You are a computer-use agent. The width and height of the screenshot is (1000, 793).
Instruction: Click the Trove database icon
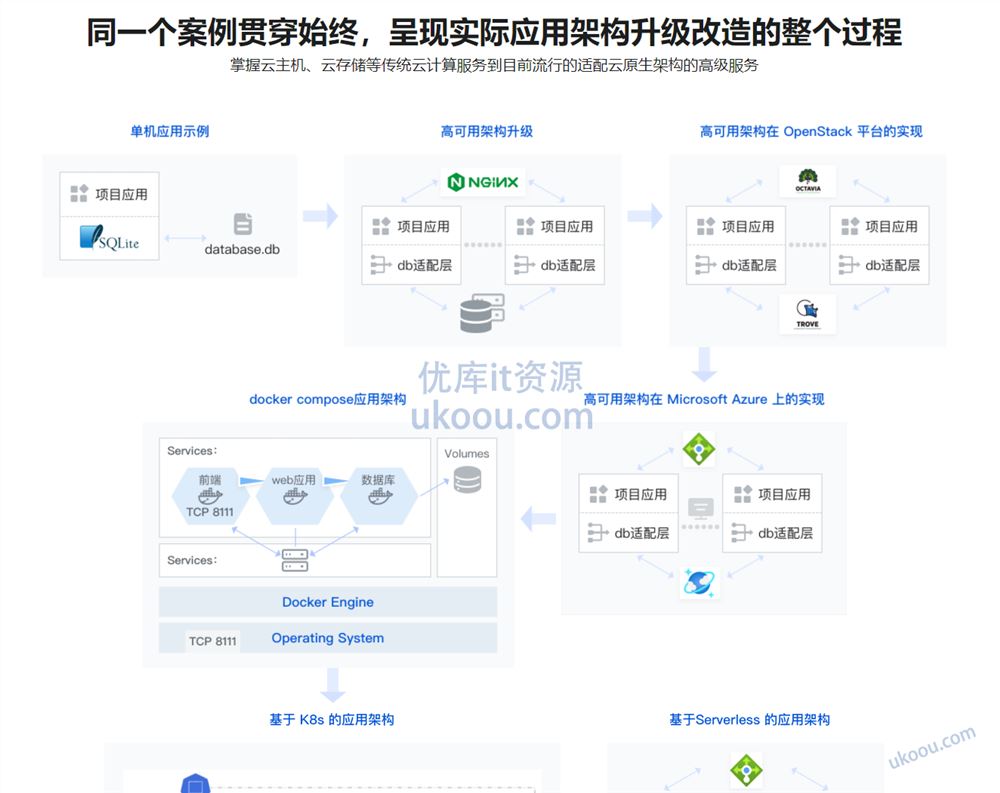[x=807, y=313]
